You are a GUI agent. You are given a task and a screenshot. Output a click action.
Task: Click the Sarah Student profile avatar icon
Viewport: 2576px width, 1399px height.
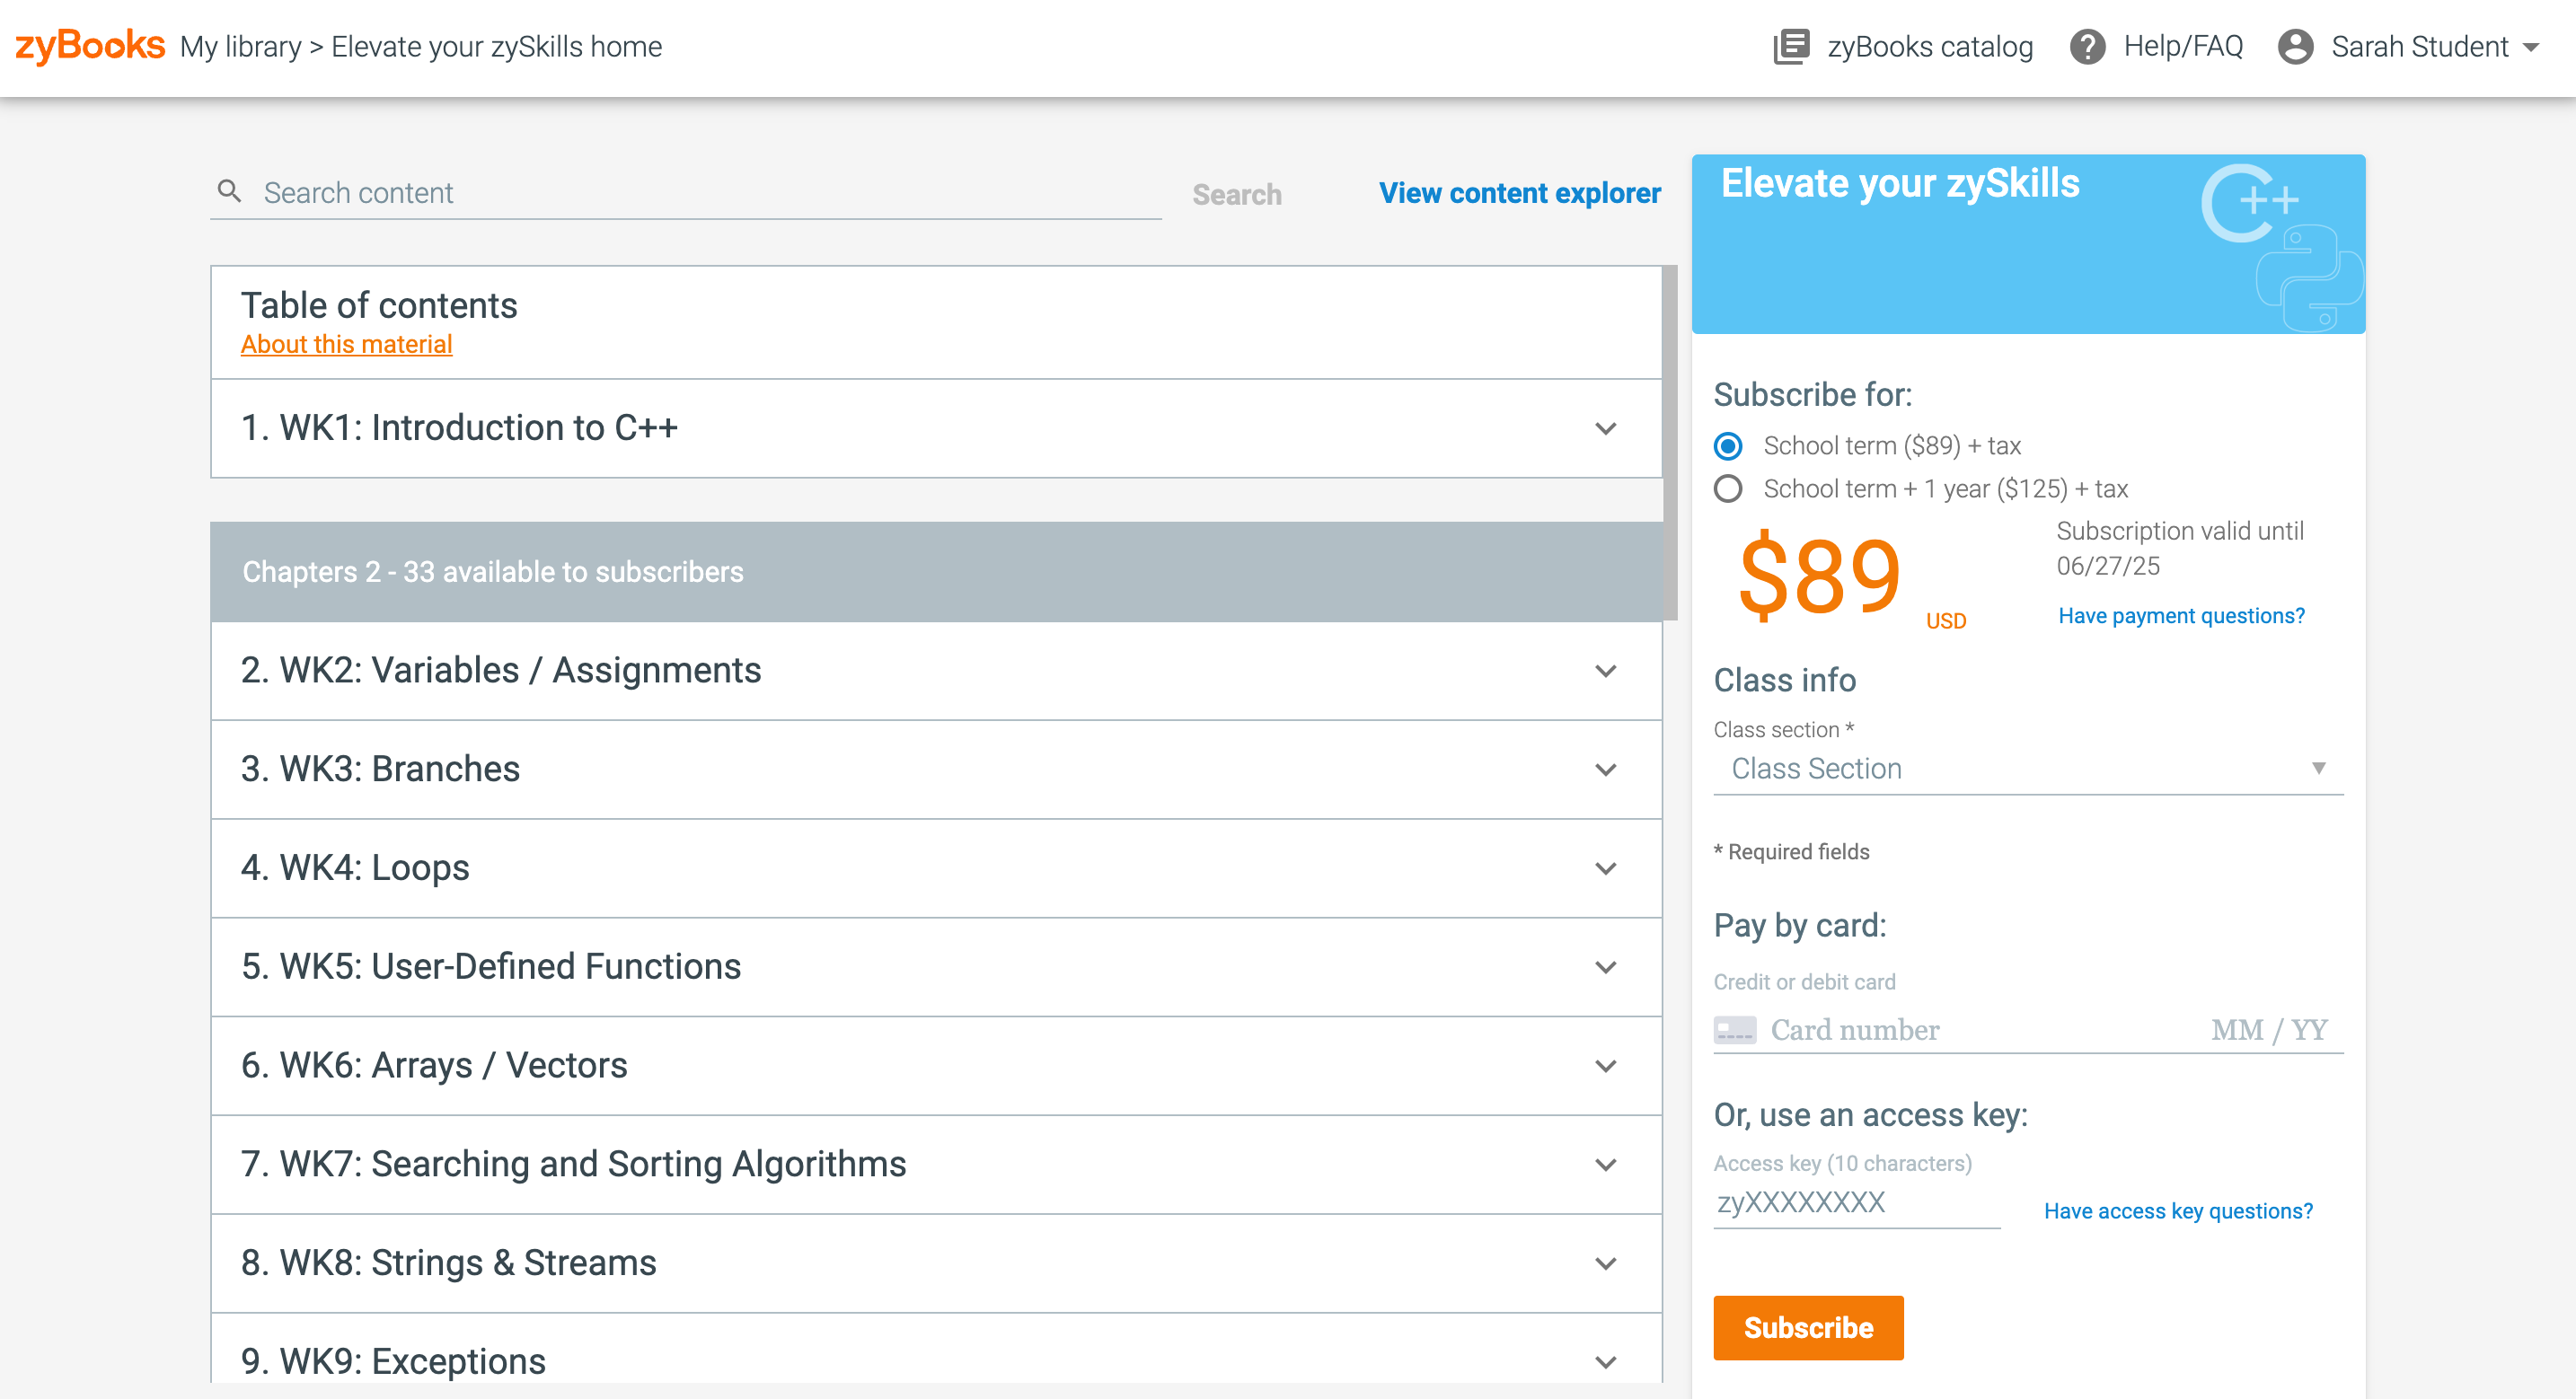click(x=2295, y=47)
